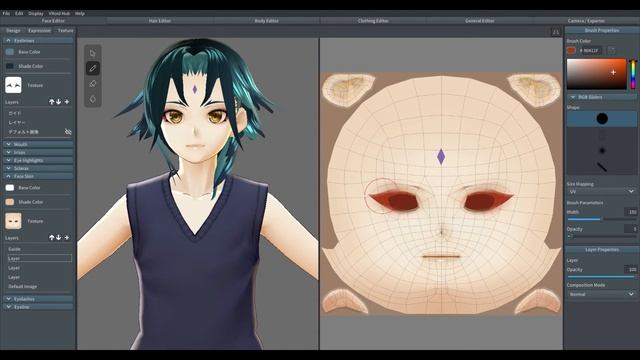Viewport: 640px width, 360px height.
Task: Pick a shade in the brush color gradient square
Action: [x=596, y=74]
